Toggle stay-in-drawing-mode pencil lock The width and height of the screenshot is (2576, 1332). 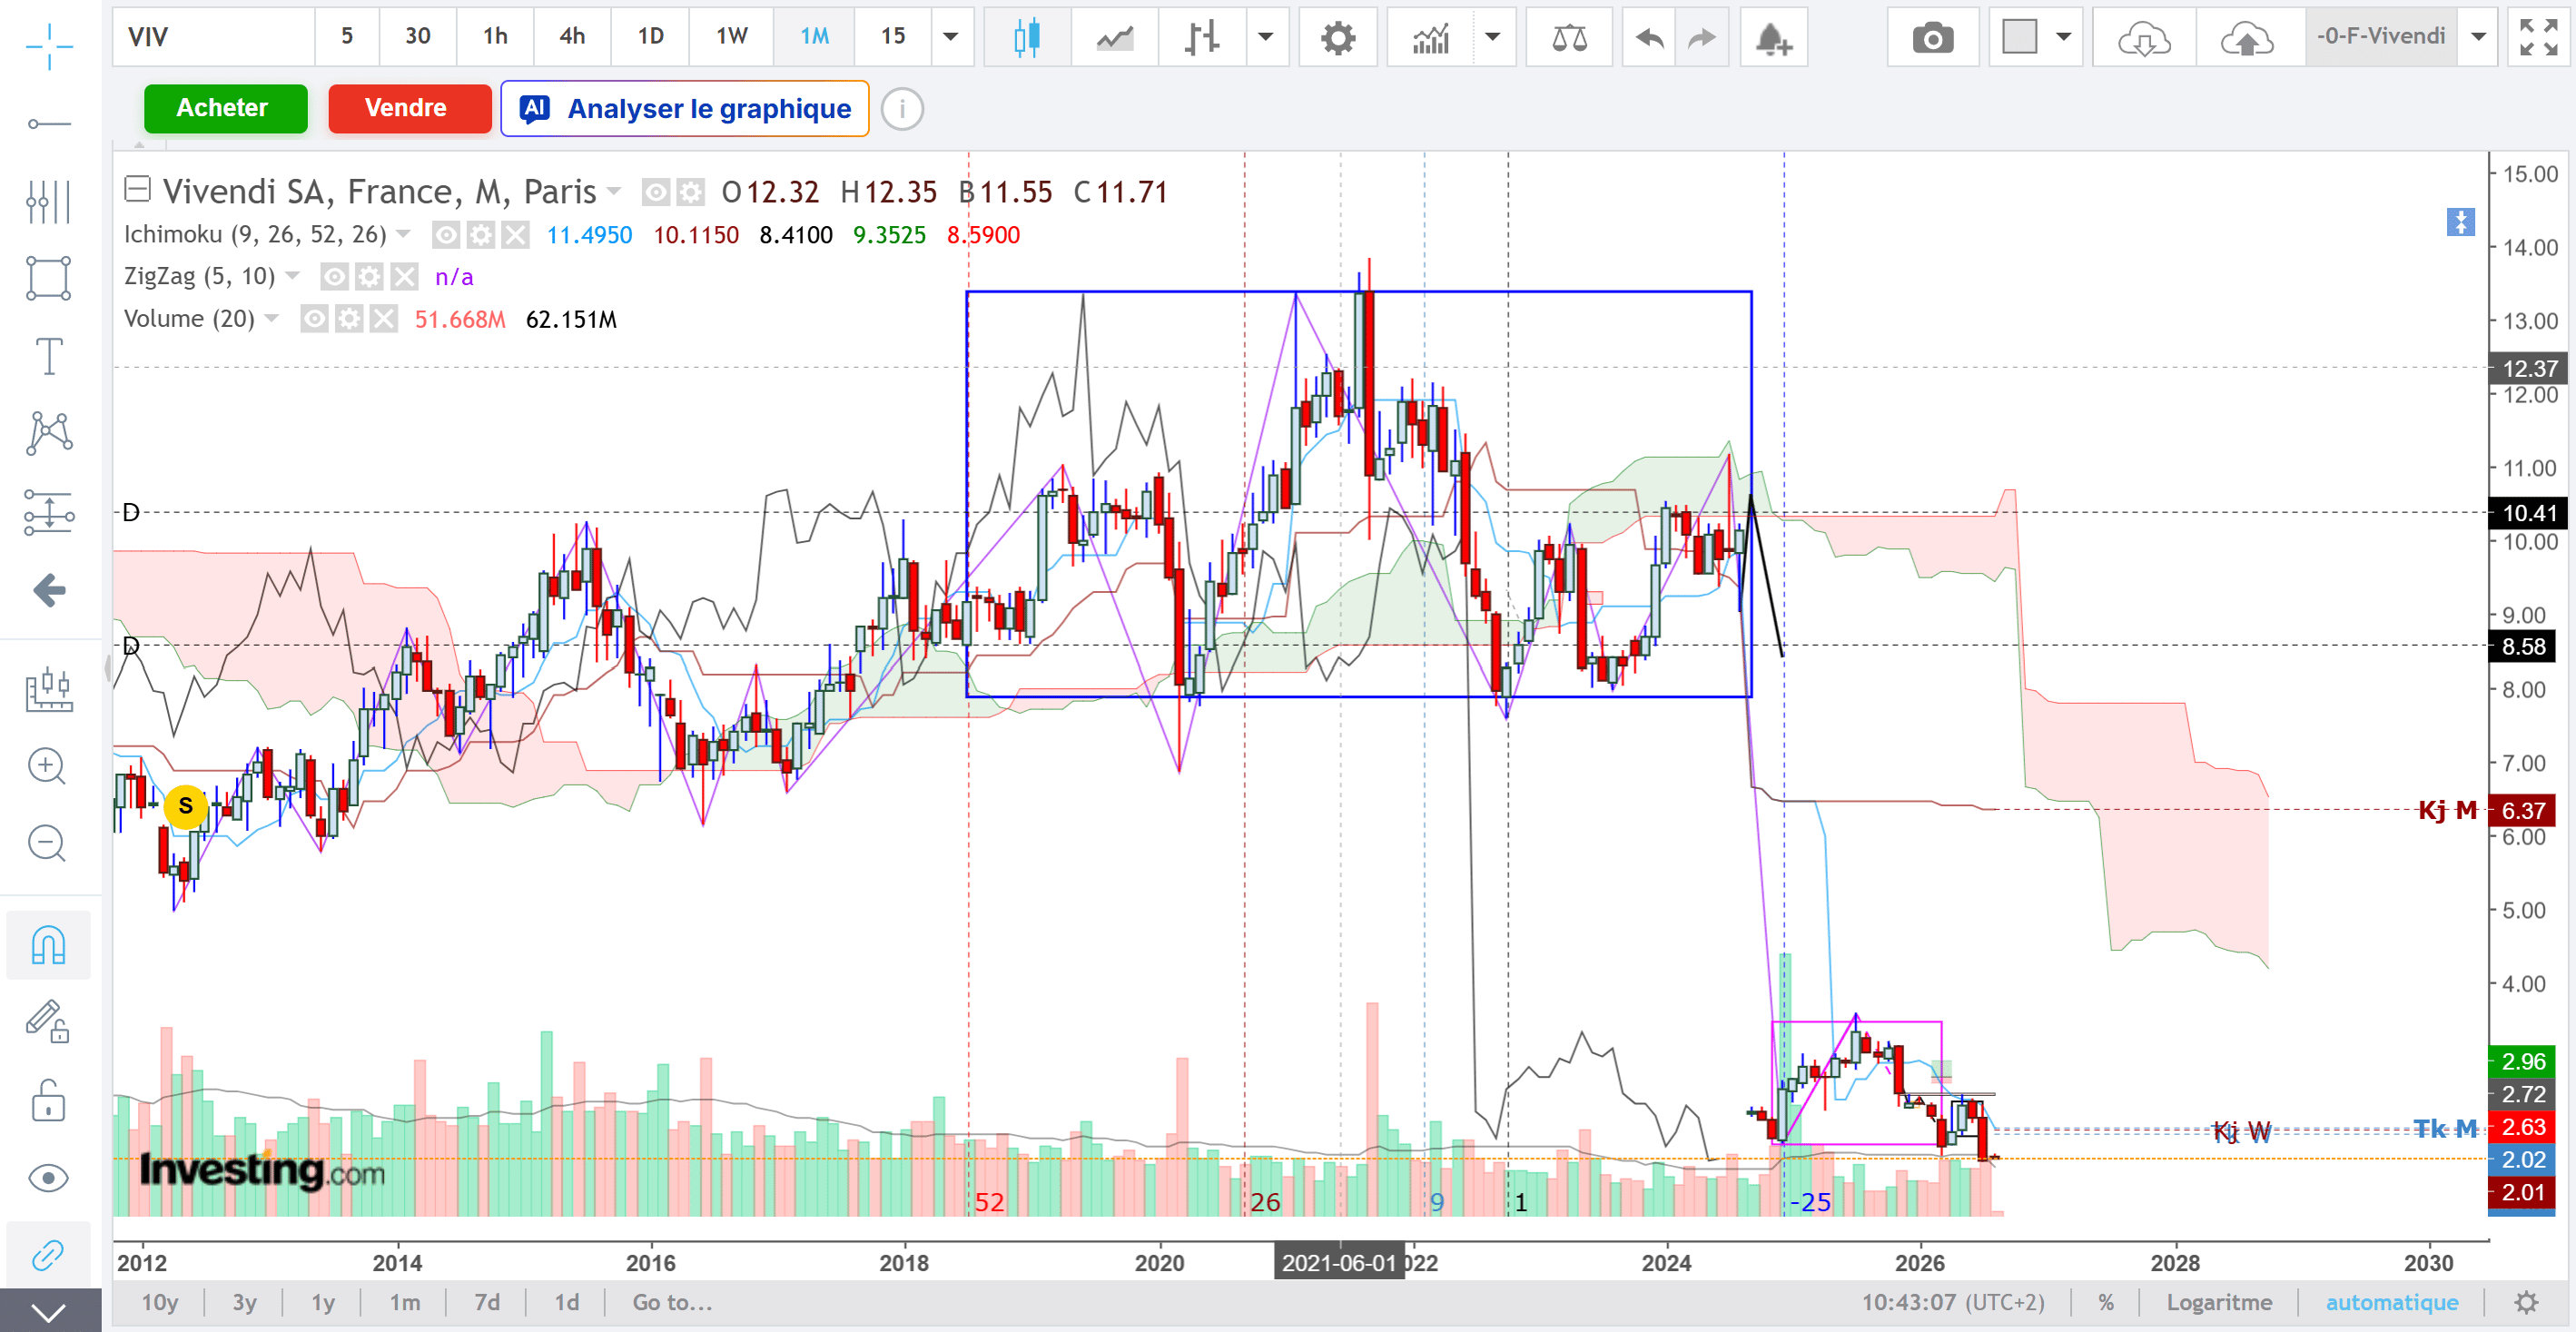pos(48,1022)
